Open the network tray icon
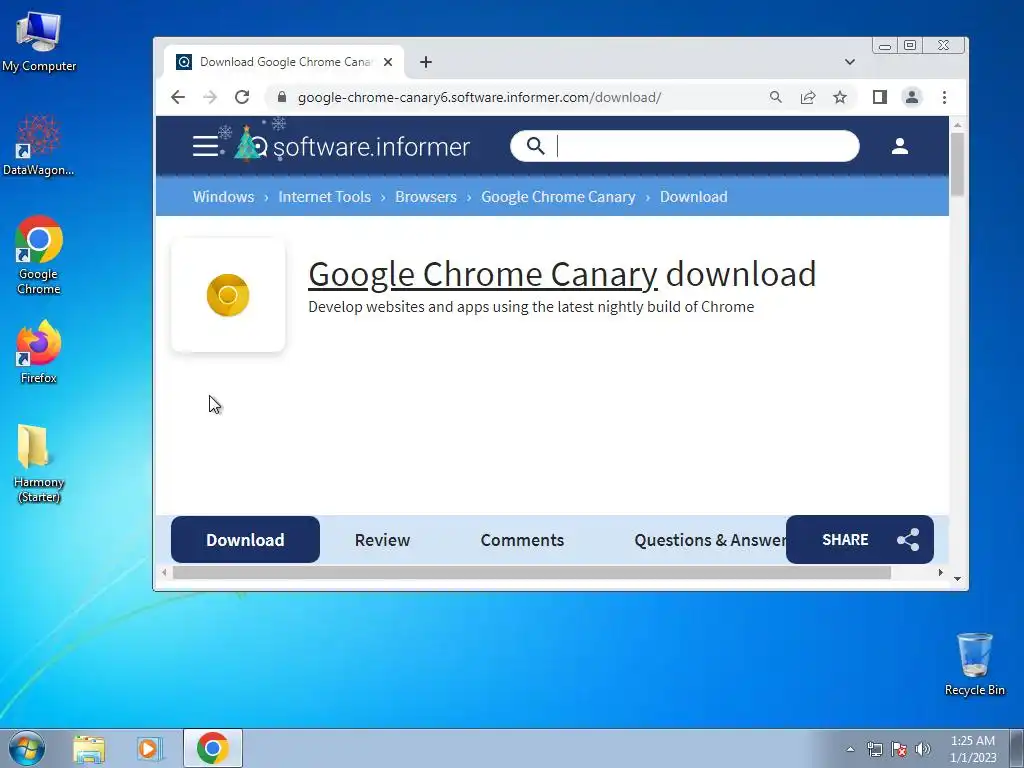Screen dimensions: 1024x768 [874, 749]
